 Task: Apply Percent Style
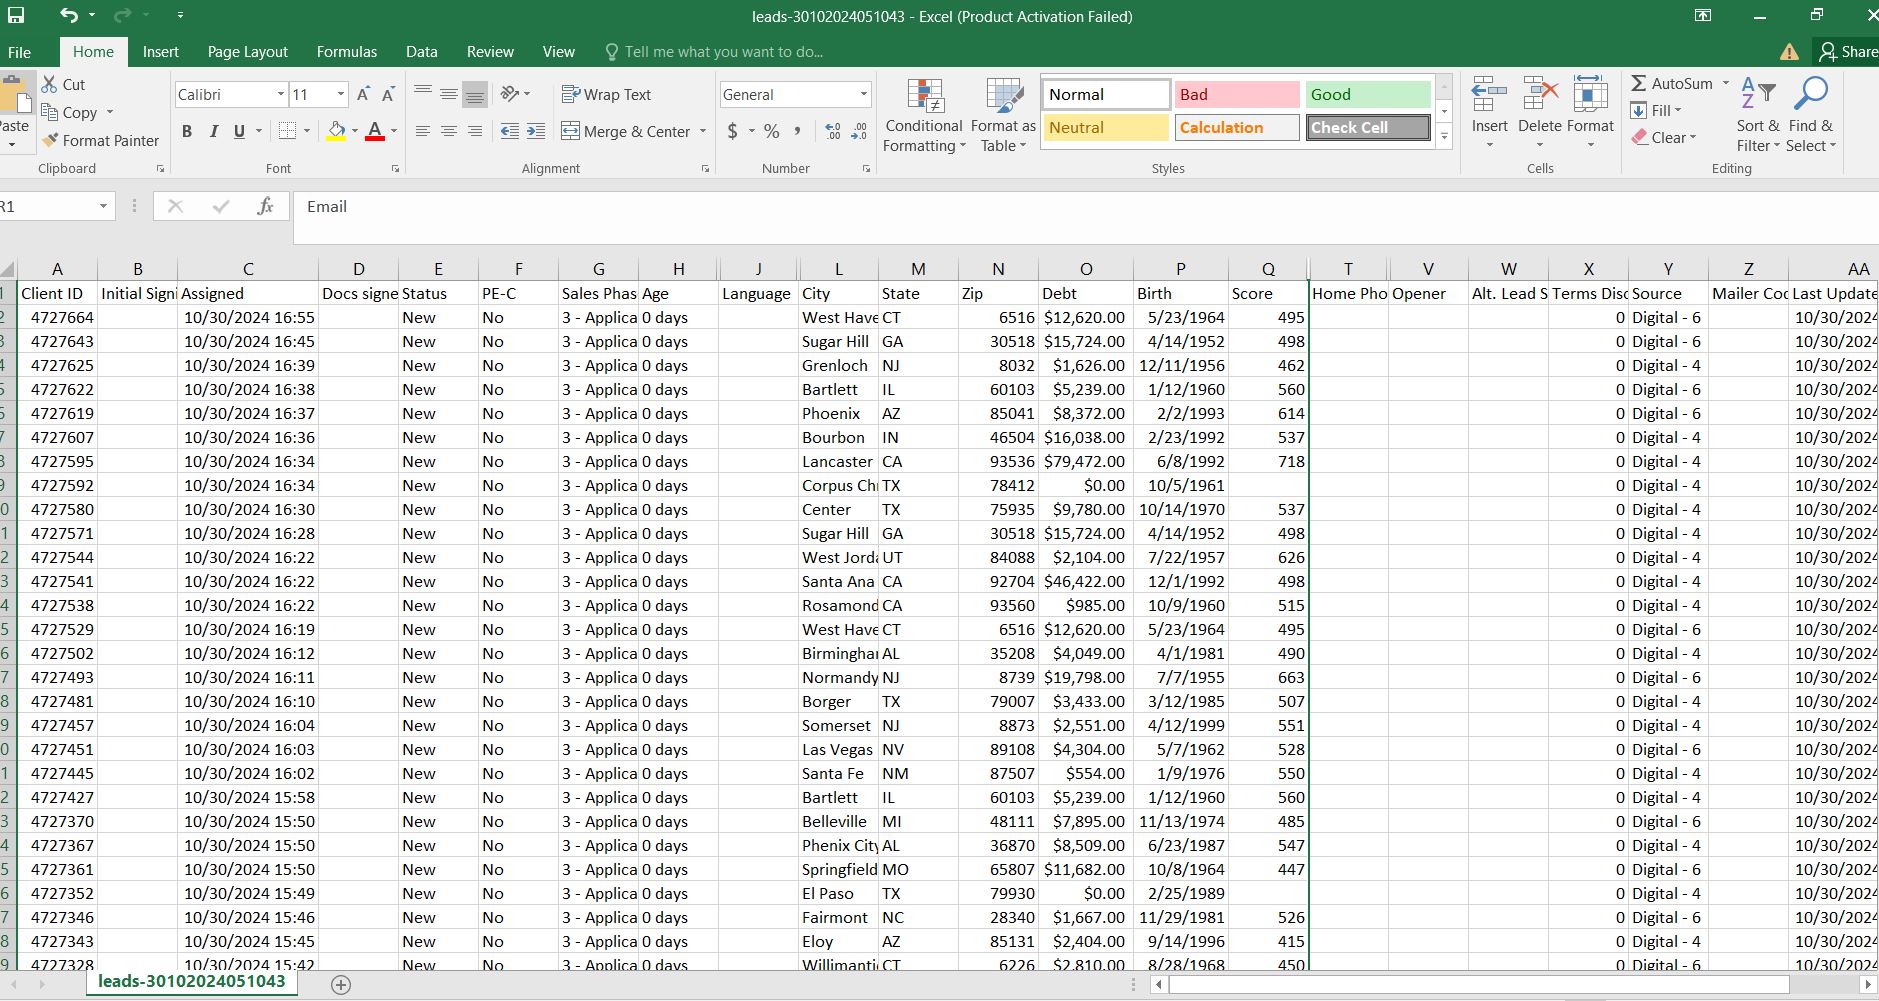771,131
